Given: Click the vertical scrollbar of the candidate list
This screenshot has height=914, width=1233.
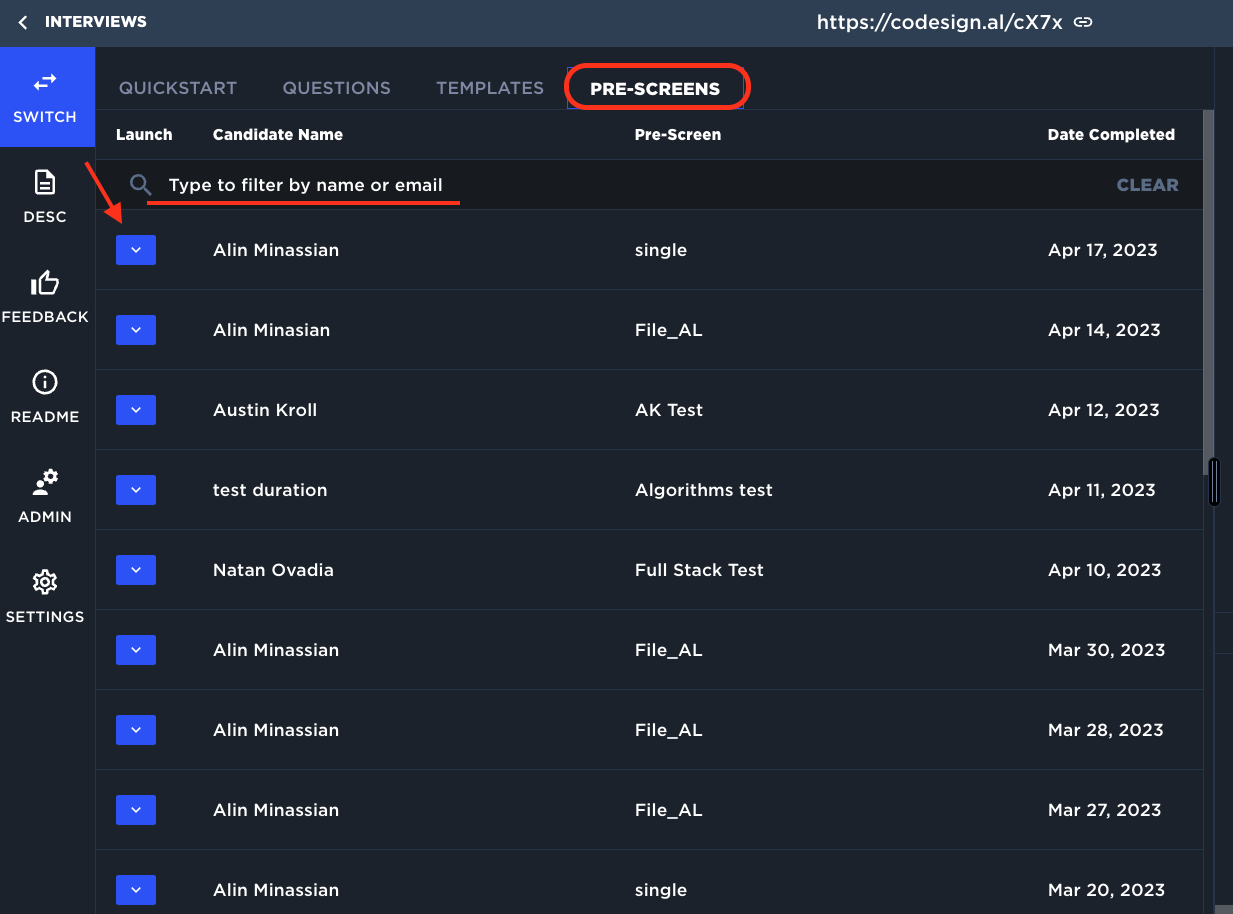Looking at the screenshot, I should click(1208, 290).
